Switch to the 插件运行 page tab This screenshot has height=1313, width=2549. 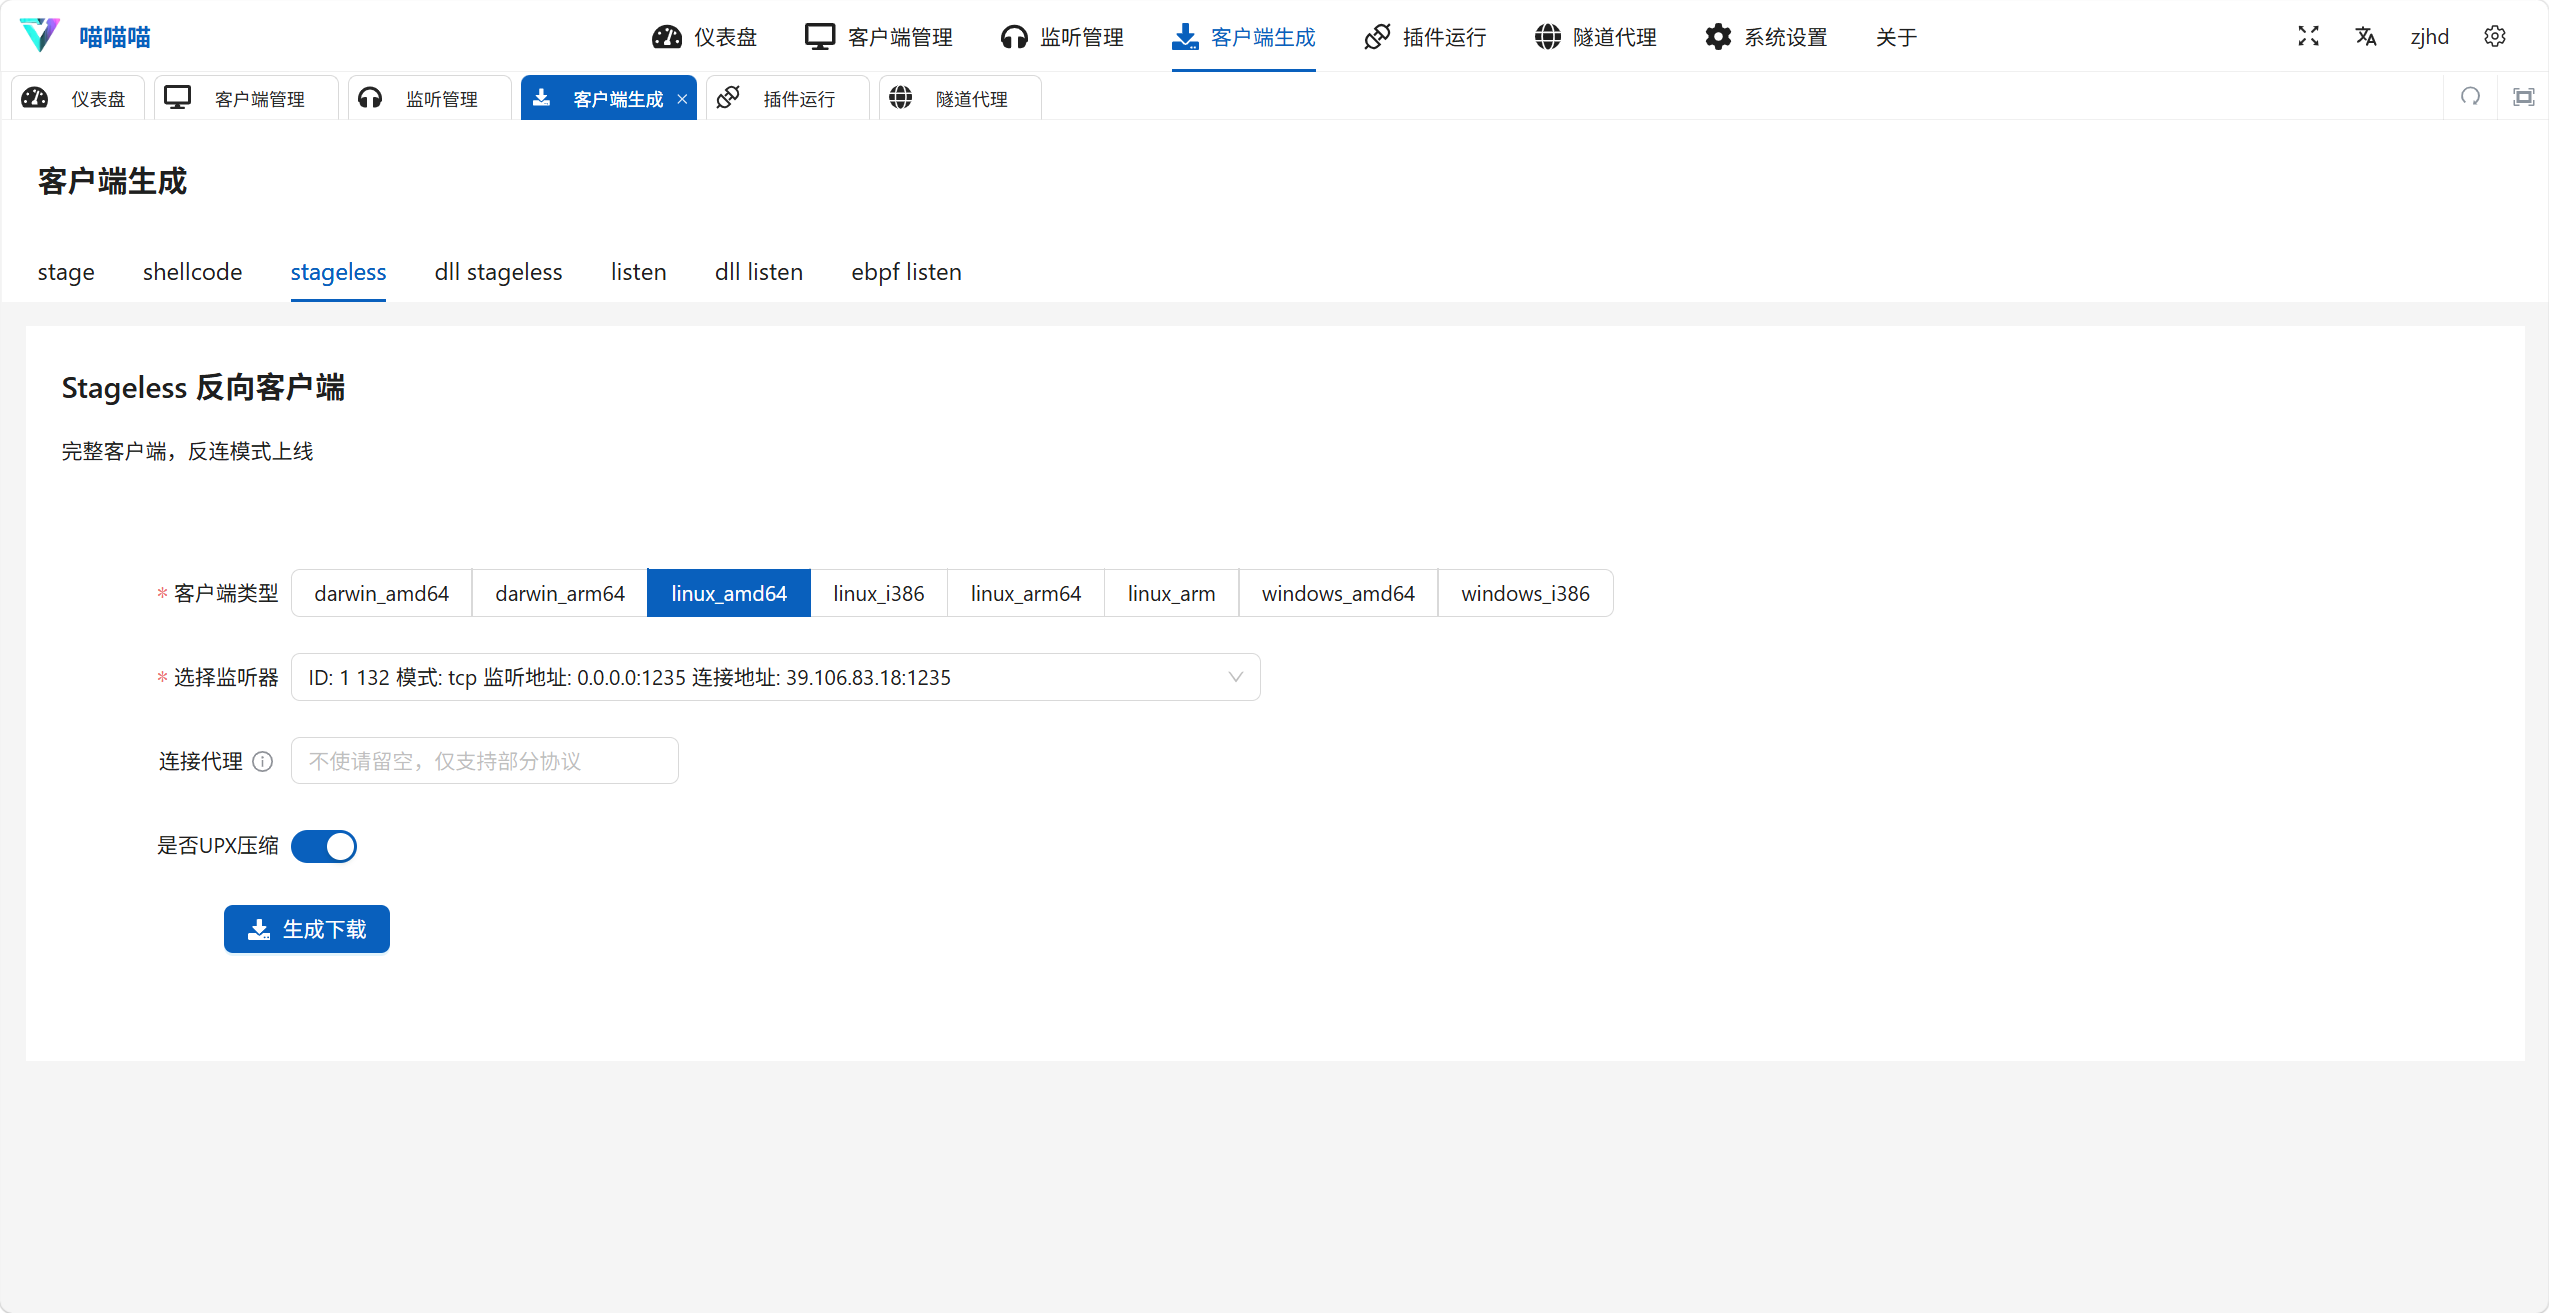tap(787, 98)
